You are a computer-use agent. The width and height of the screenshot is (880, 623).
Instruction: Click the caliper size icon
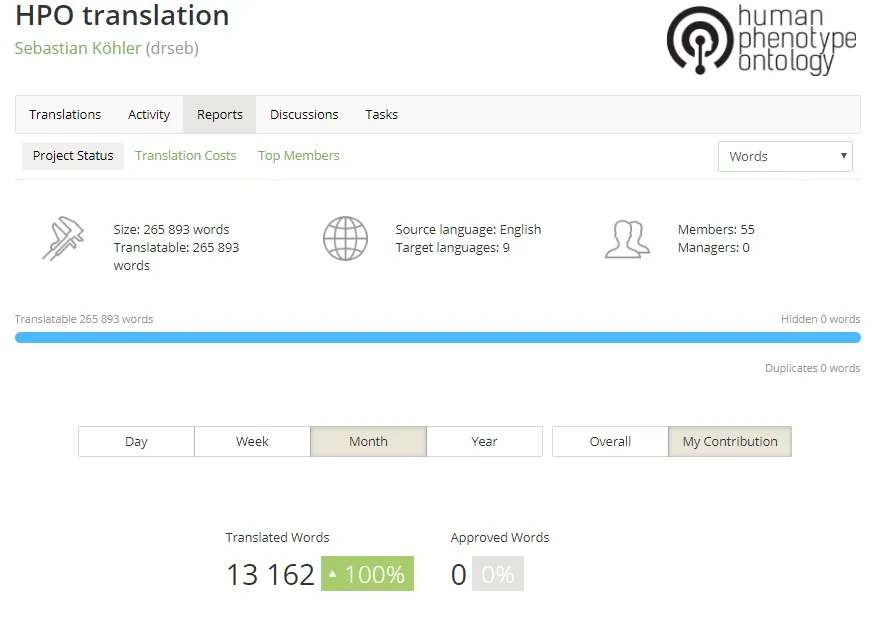pyautogui.click(x=63, y=239)
